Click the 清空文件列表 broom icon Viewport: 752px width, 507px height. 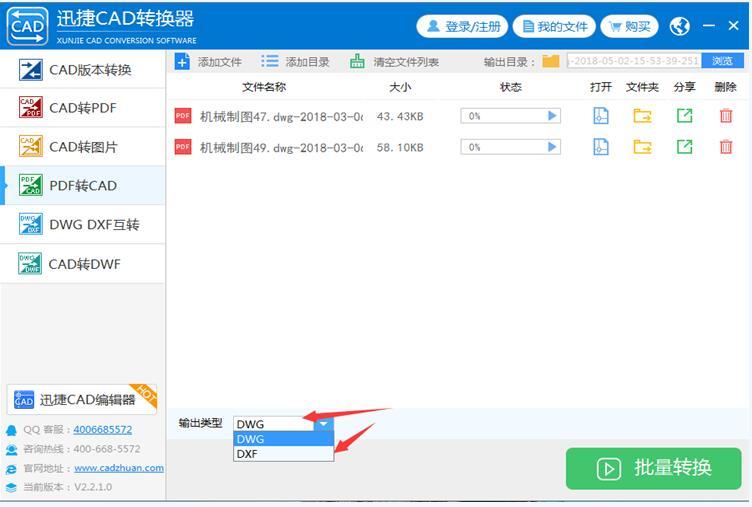(357, 61)
